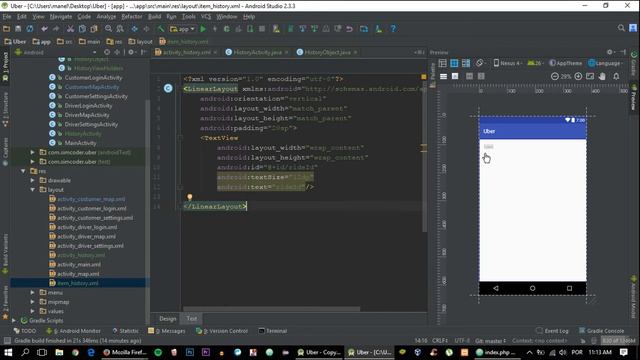Image resolution: width=640 pixels, height=360 pixels.
Task: Open the API 26 version dropdown
Action: coord(535,63)
